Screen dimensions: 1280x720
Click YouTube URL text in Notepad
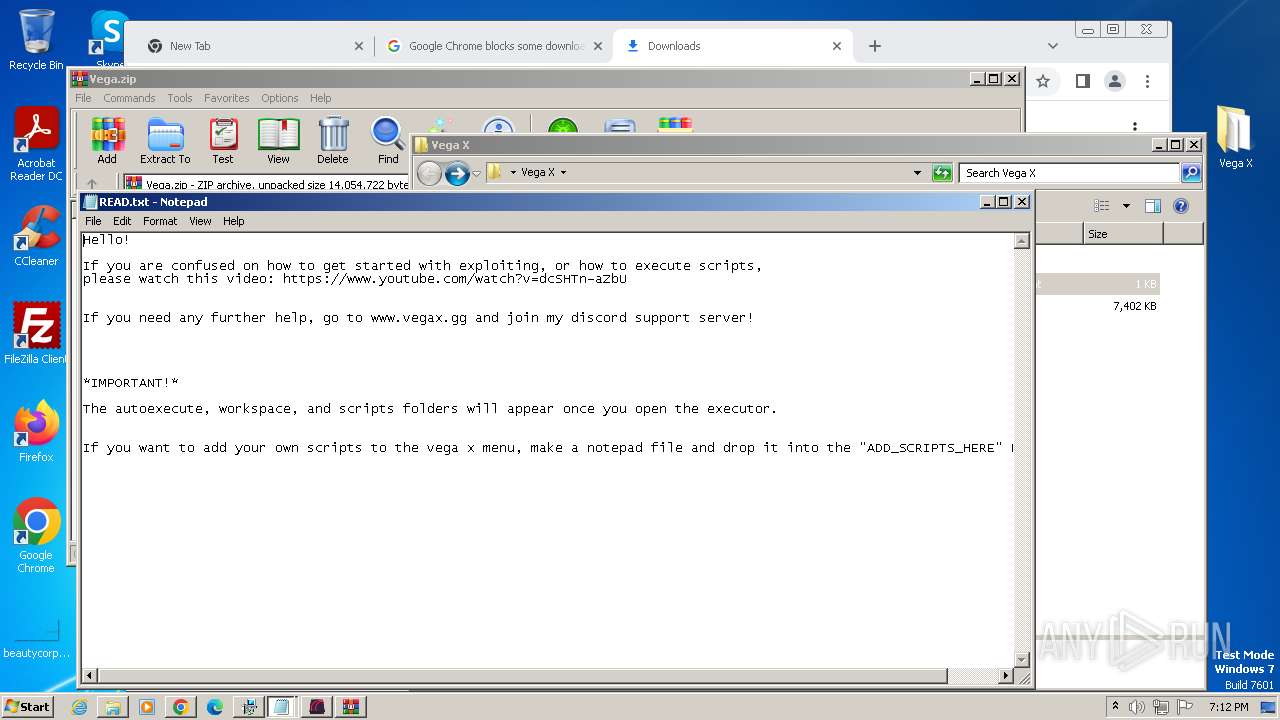point(455,279)
